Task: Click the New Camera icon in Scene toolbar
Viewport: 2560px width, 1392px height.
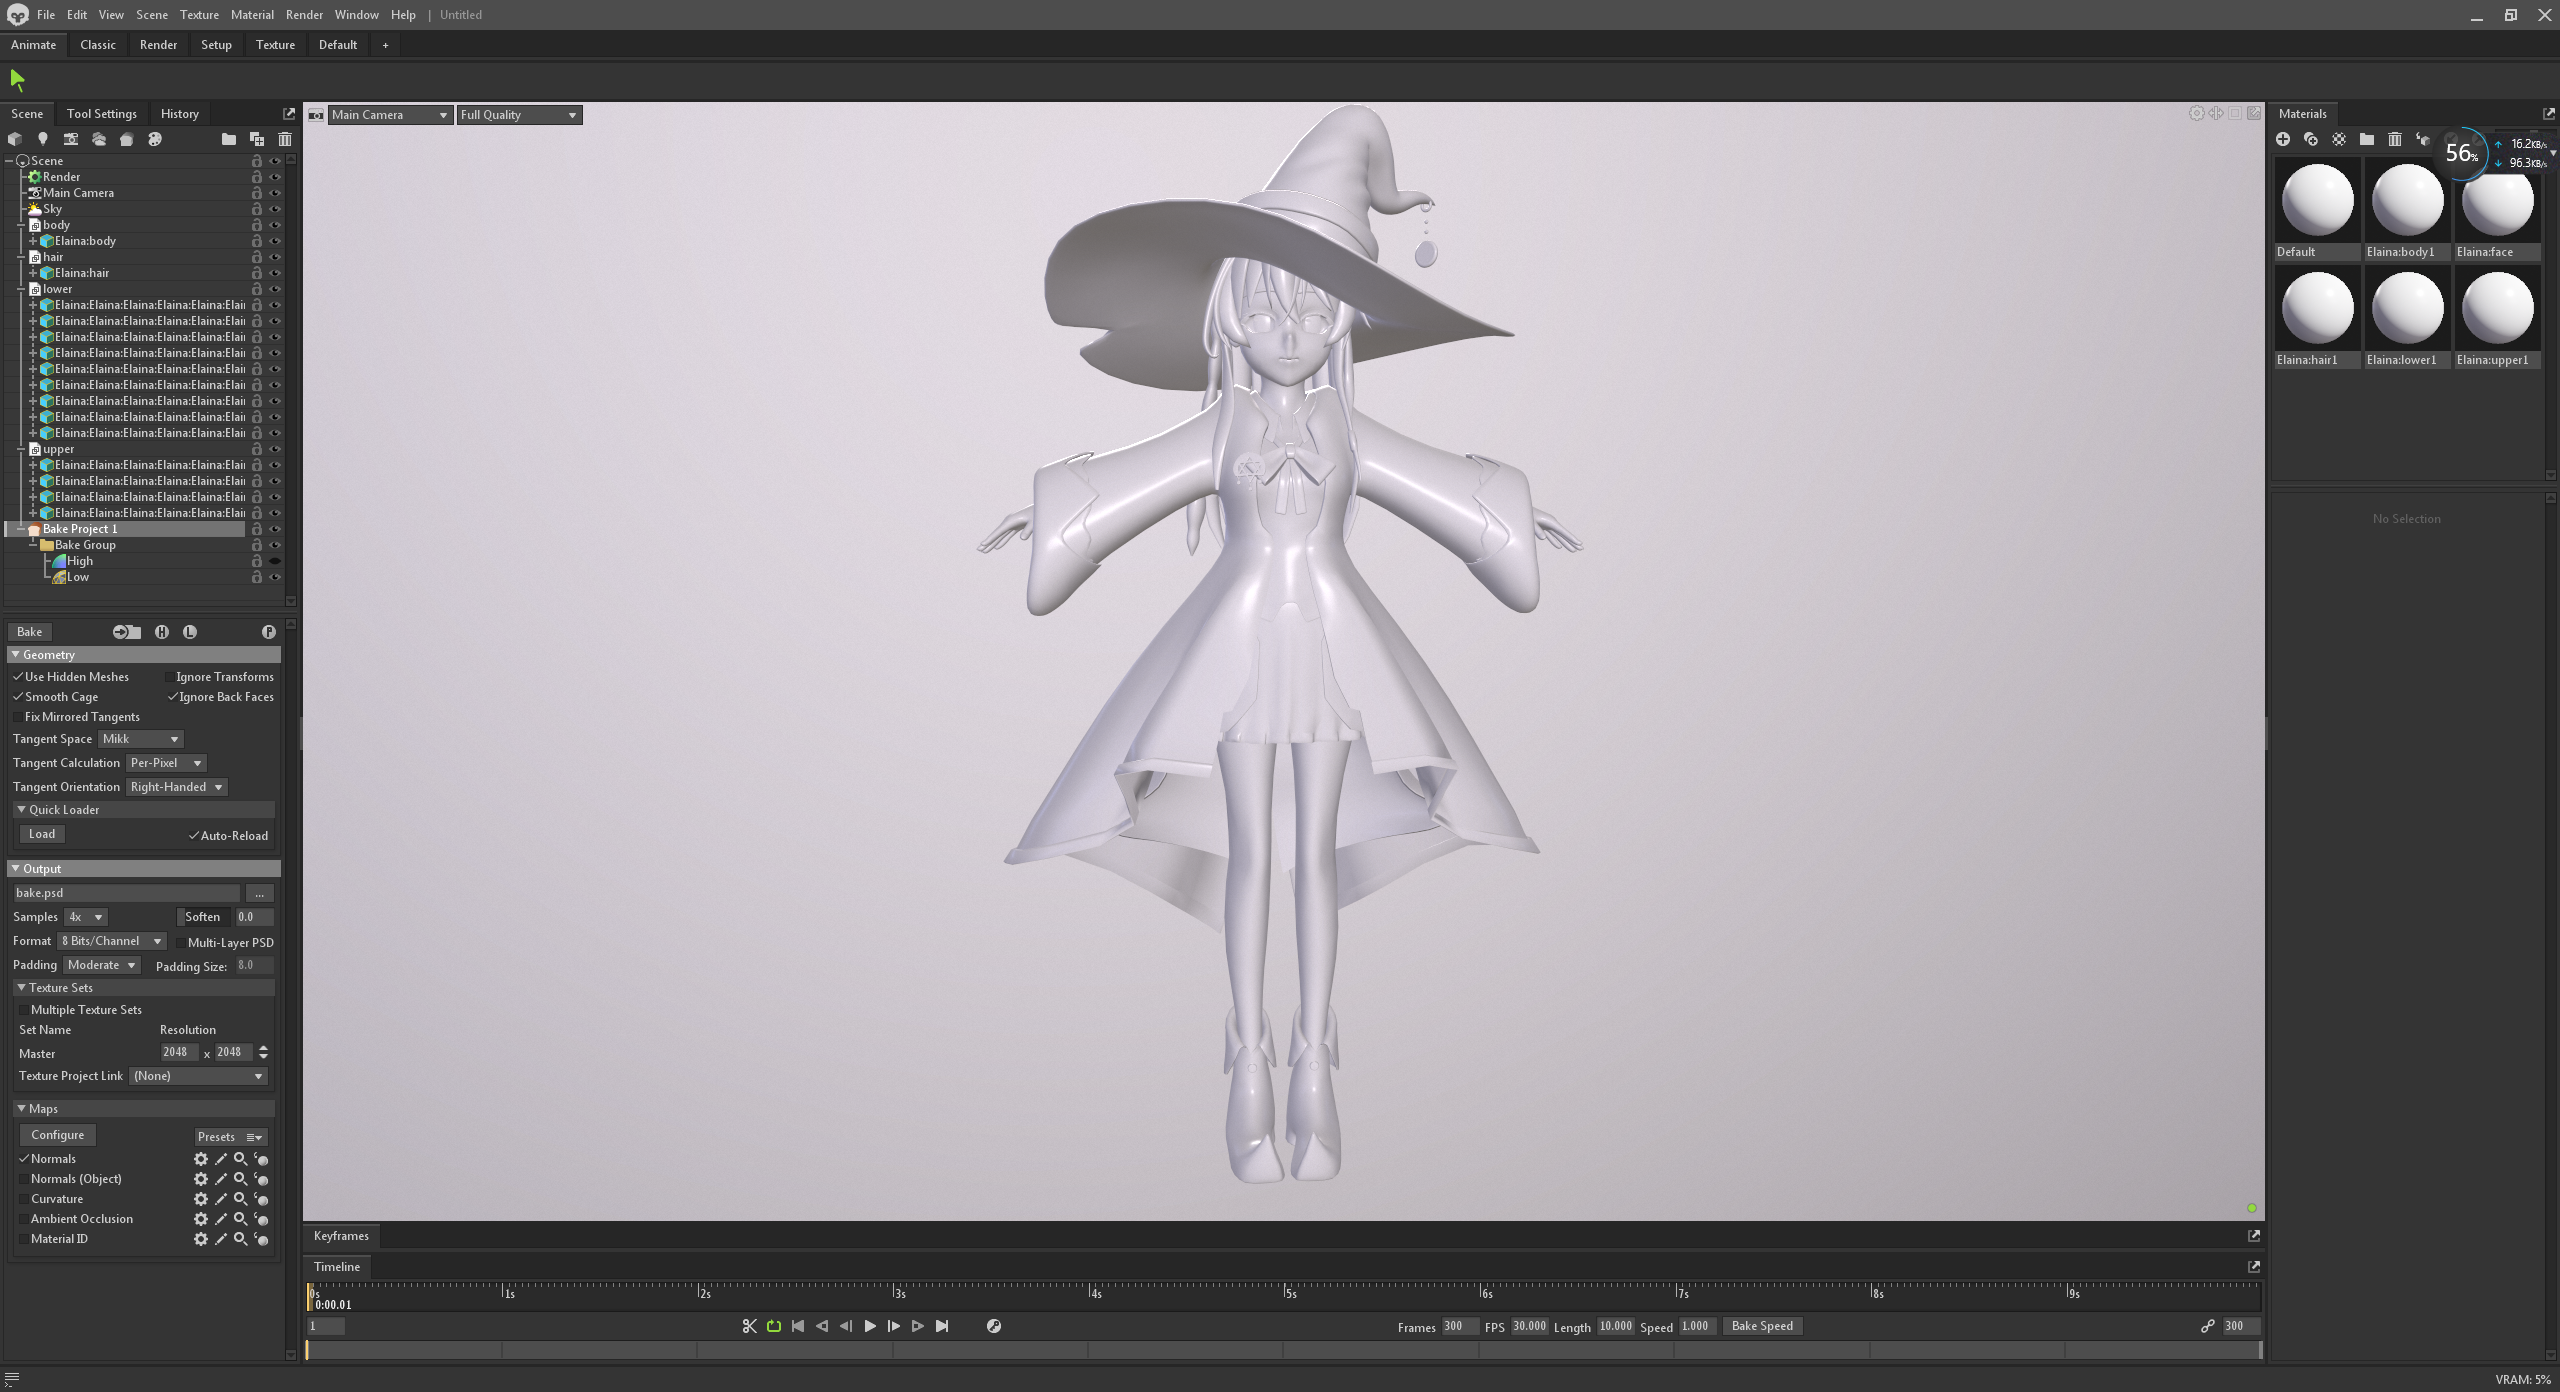Action: pos(70,139)
